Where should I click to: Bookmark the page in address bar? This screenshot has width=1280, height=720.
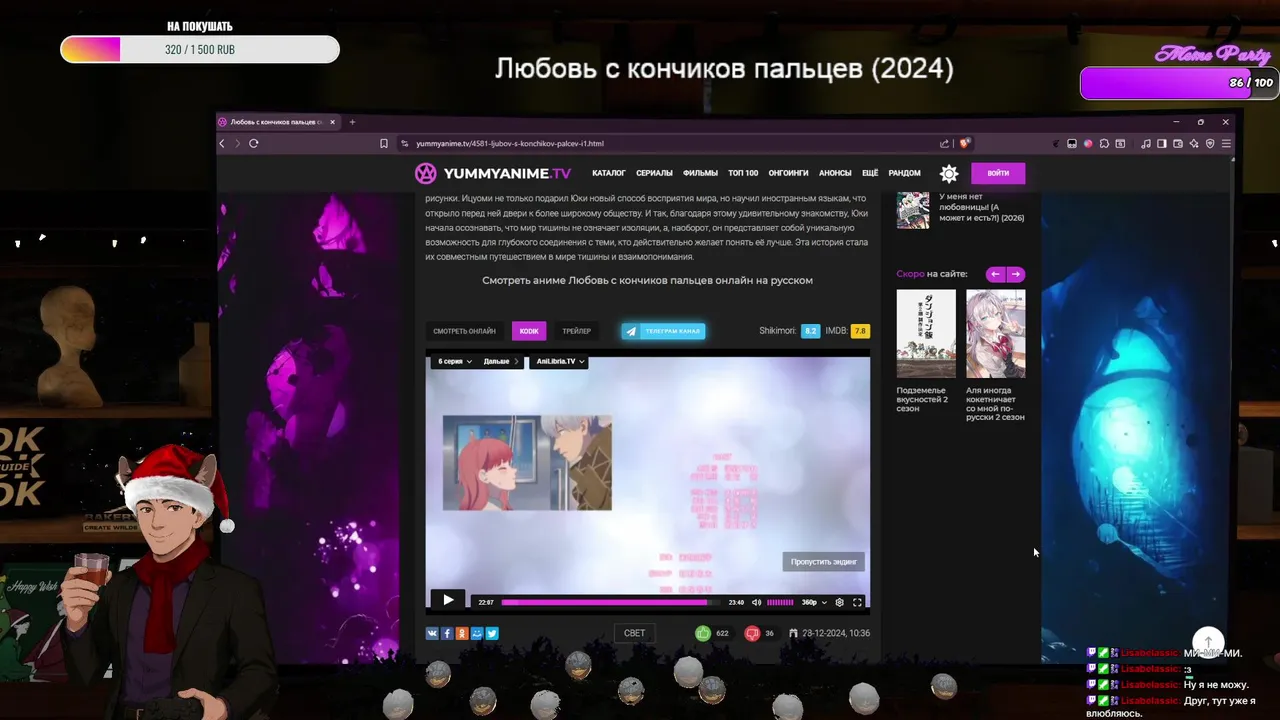384,143
